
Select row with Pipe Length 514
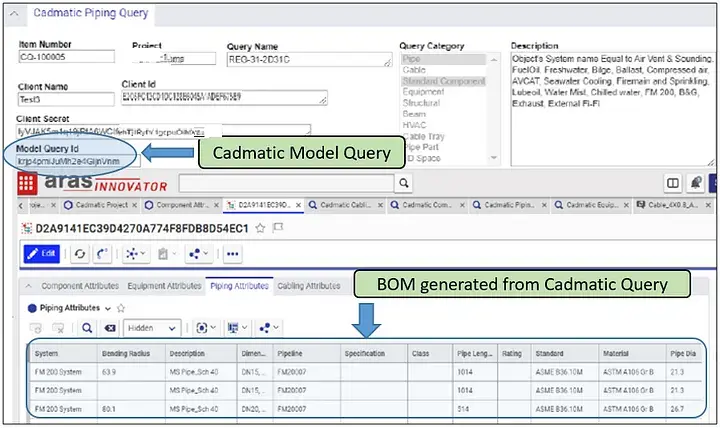(x=366, y=409)
